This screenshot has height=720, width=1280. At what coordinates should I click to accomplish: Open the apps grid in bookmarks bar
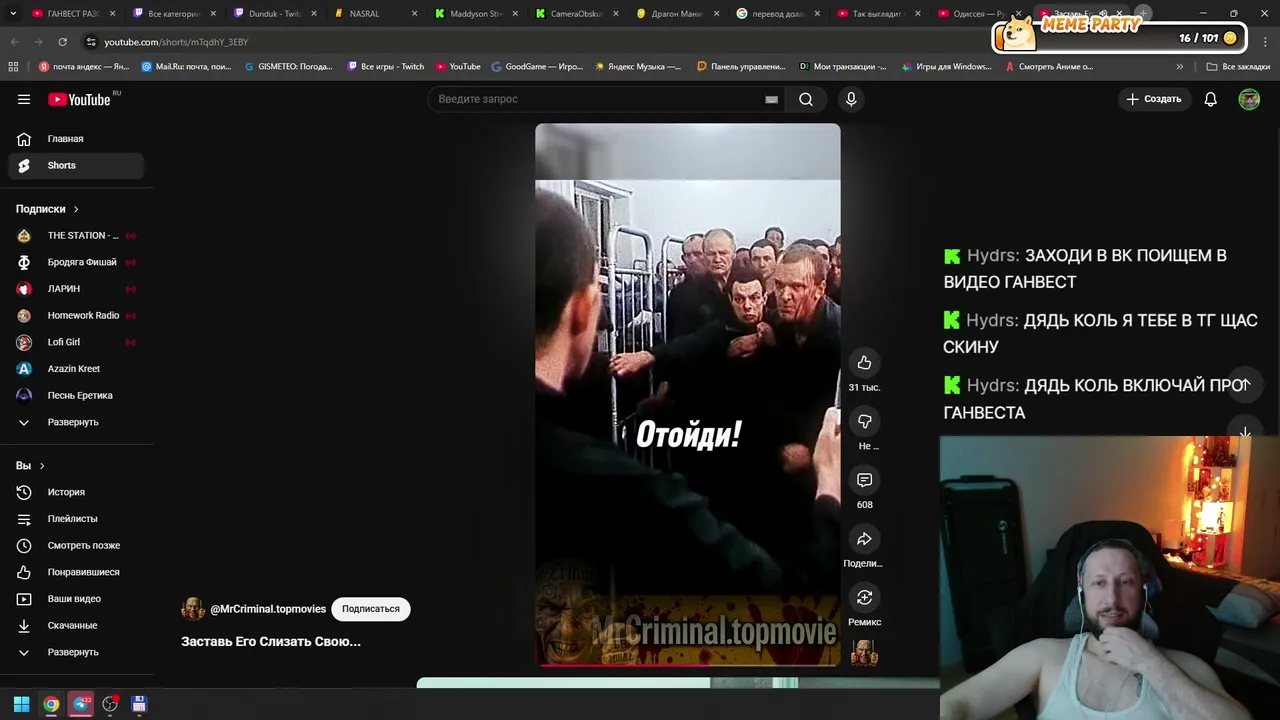coord(13,67)
